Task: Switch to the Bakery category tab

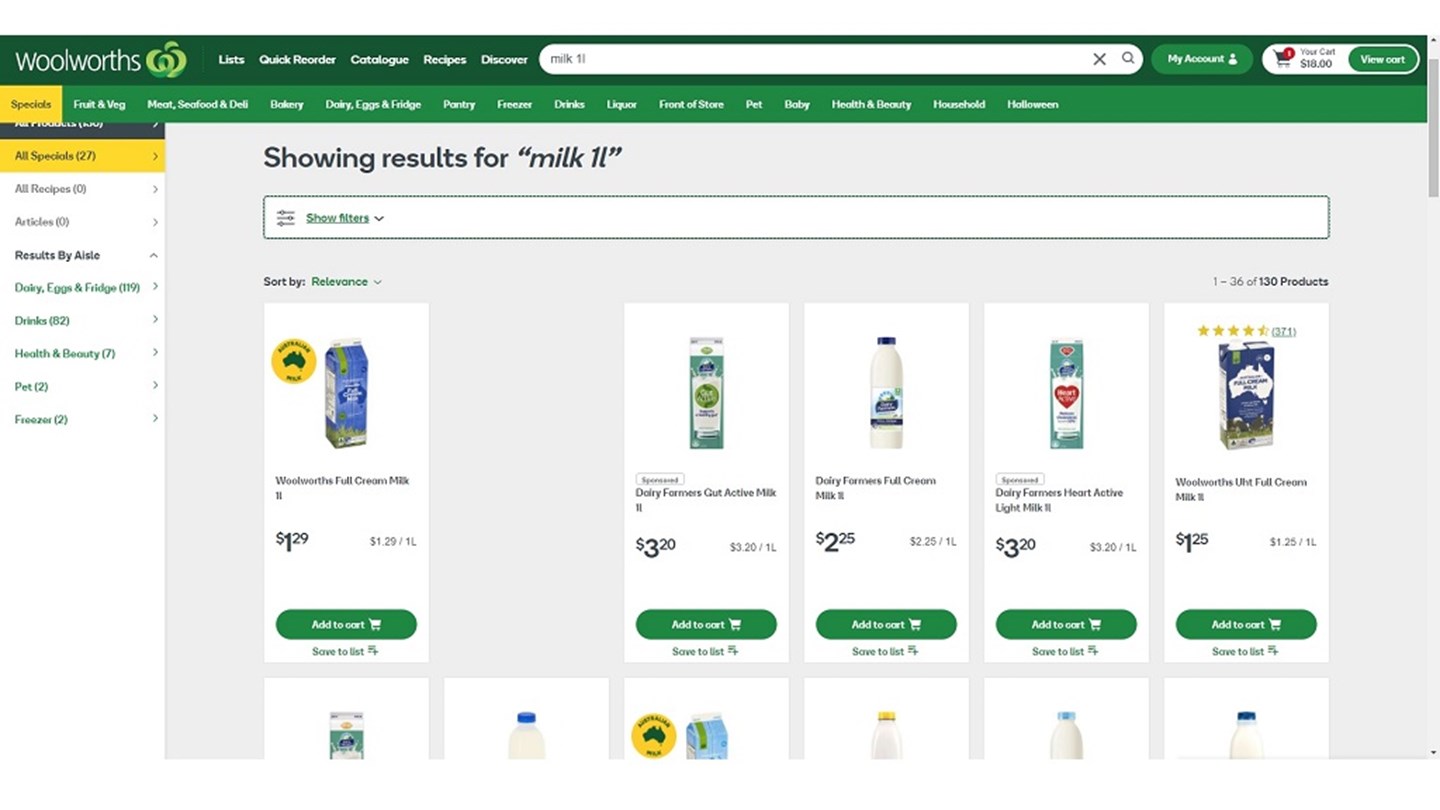Action: point(287,104)
